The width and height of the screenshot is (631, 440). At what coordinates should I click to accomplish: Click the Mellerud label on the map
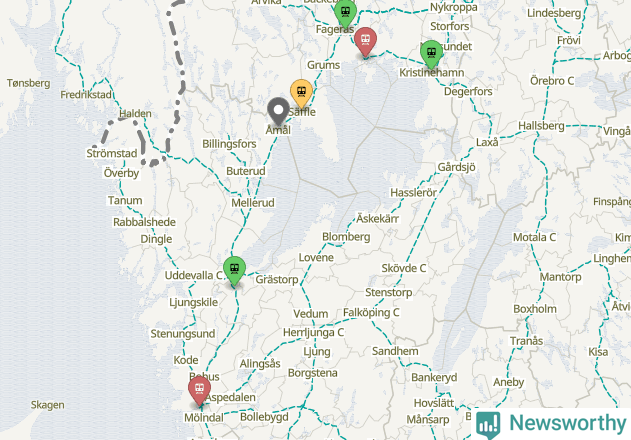point(253,203)
